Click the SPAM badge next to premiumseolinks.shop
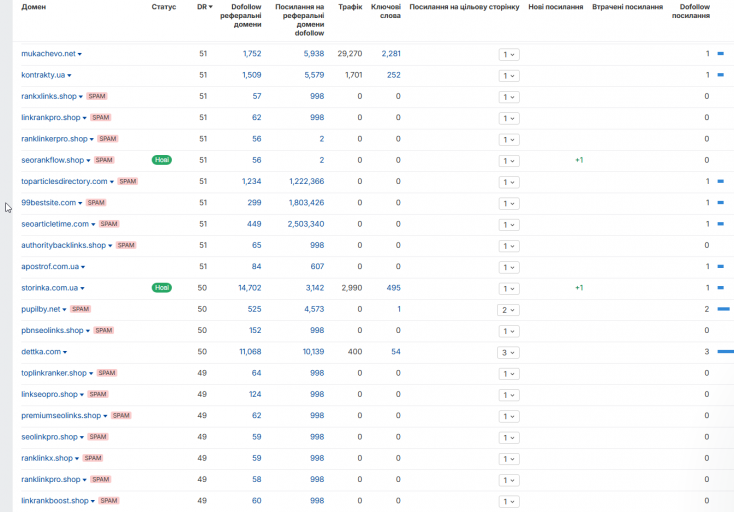 pos(121,416)
